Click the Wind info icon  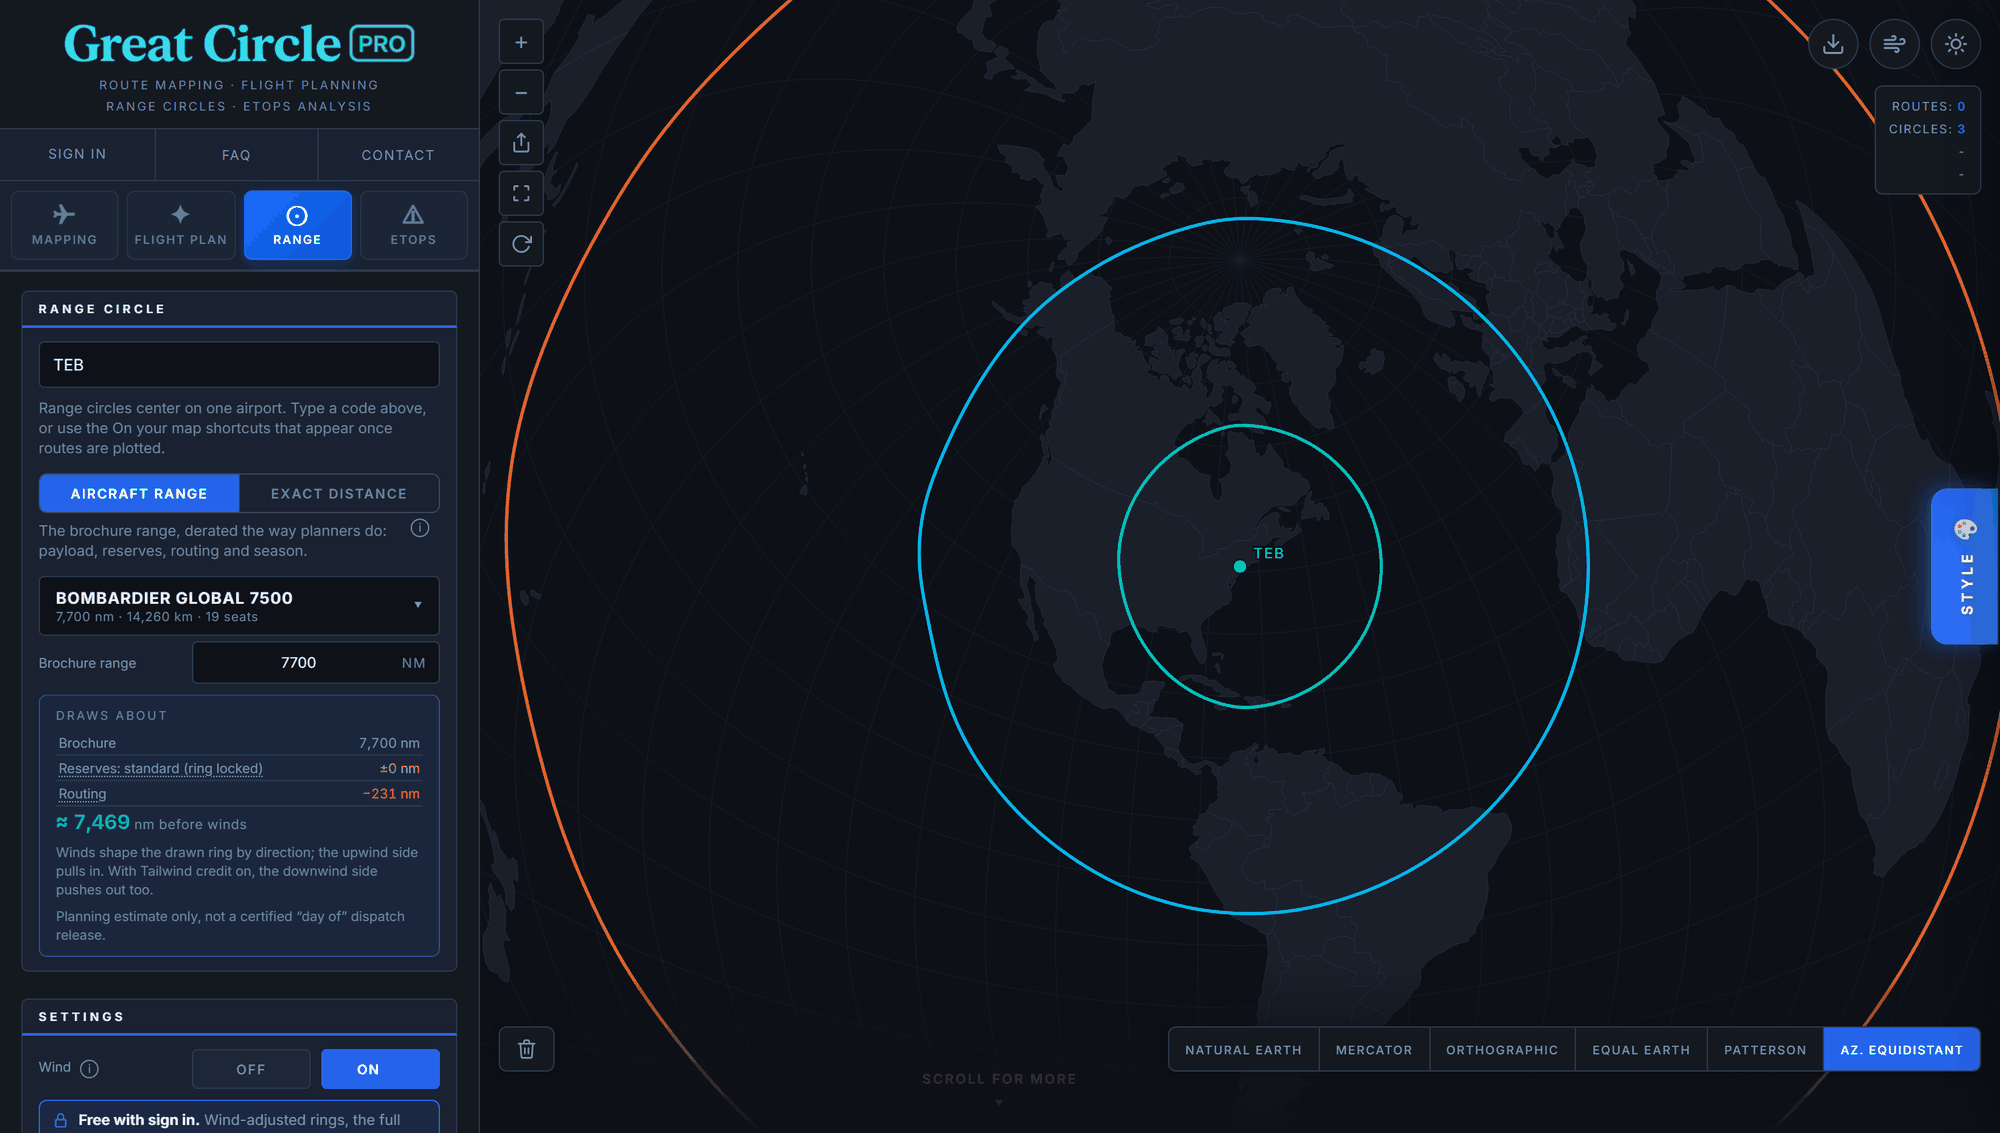pyautogui.click(x=89, y=1069)
